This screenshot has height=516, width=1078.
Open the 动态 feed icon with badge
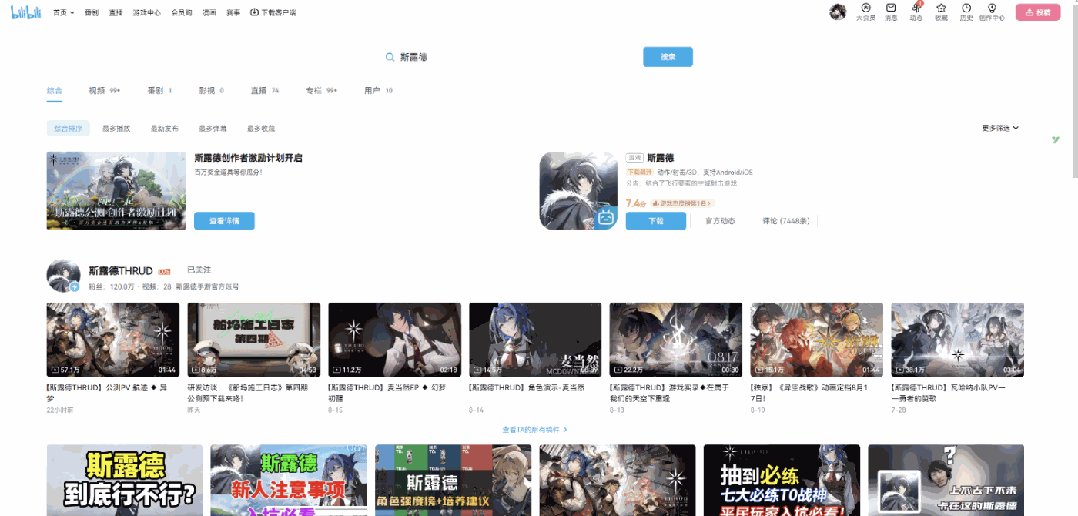pyautogui.click(x=916, y=12)
